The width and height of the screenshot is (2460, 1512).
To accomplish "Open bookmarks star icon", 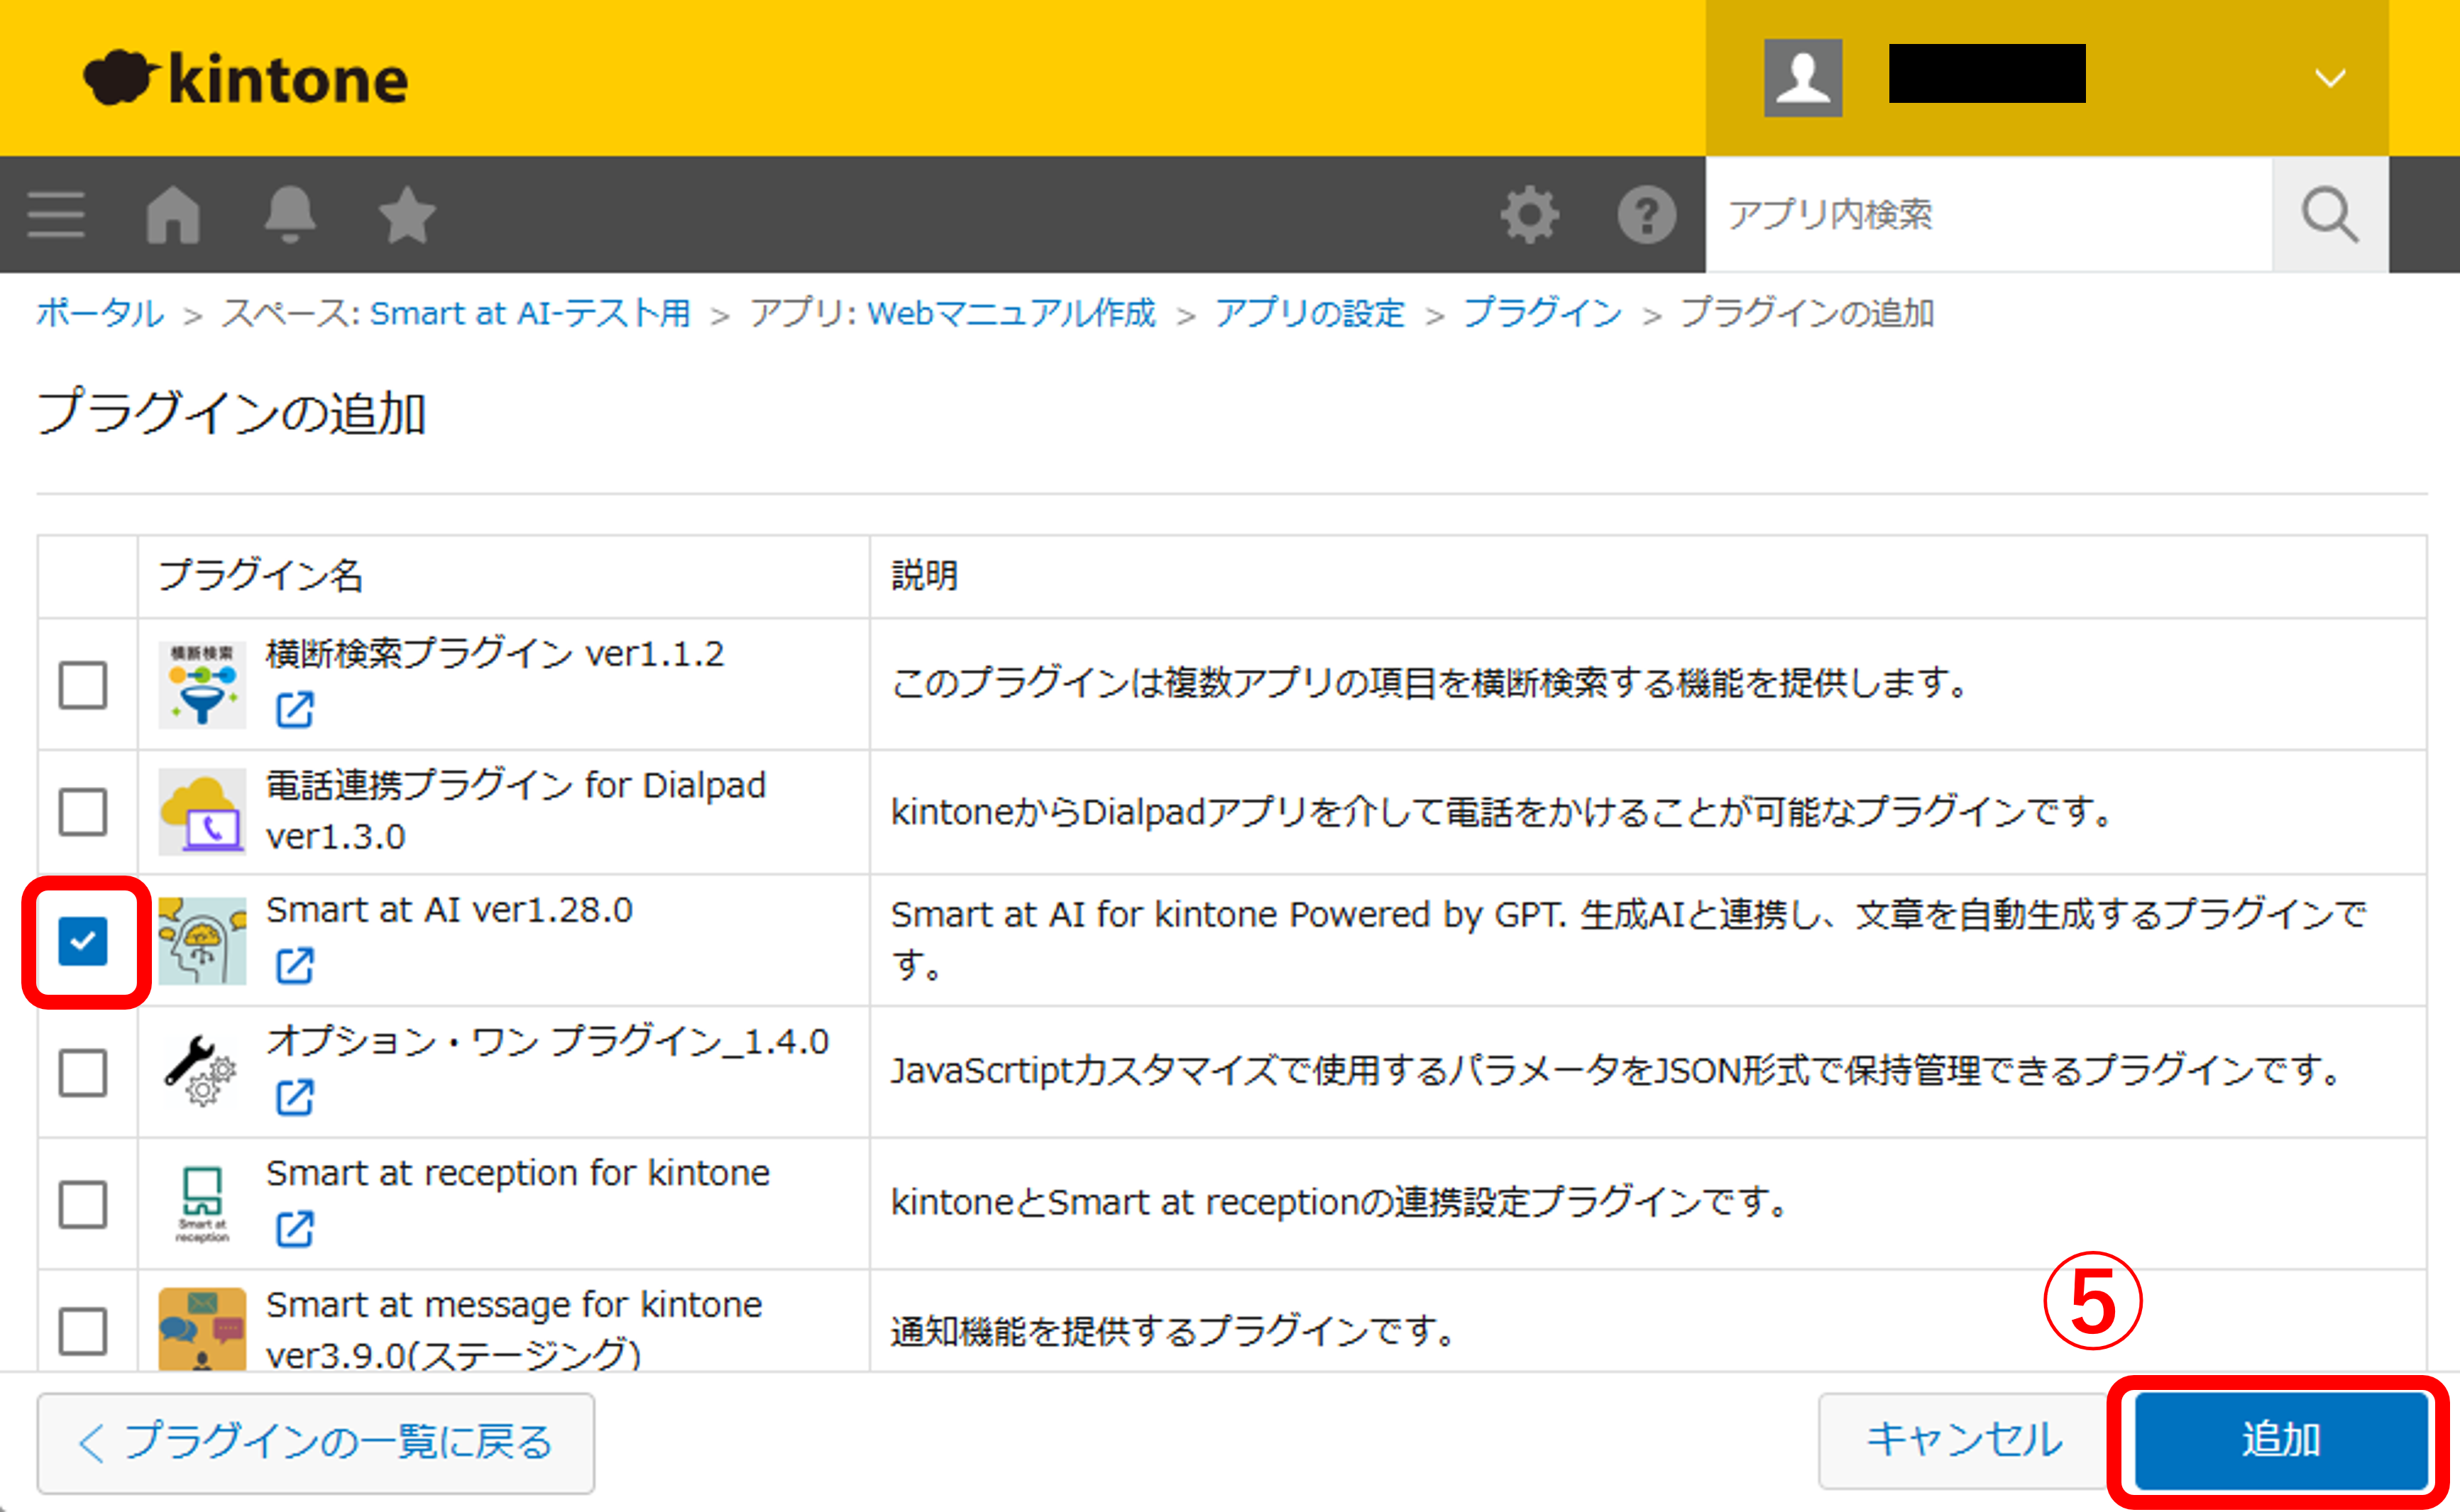I will (407, 214).
